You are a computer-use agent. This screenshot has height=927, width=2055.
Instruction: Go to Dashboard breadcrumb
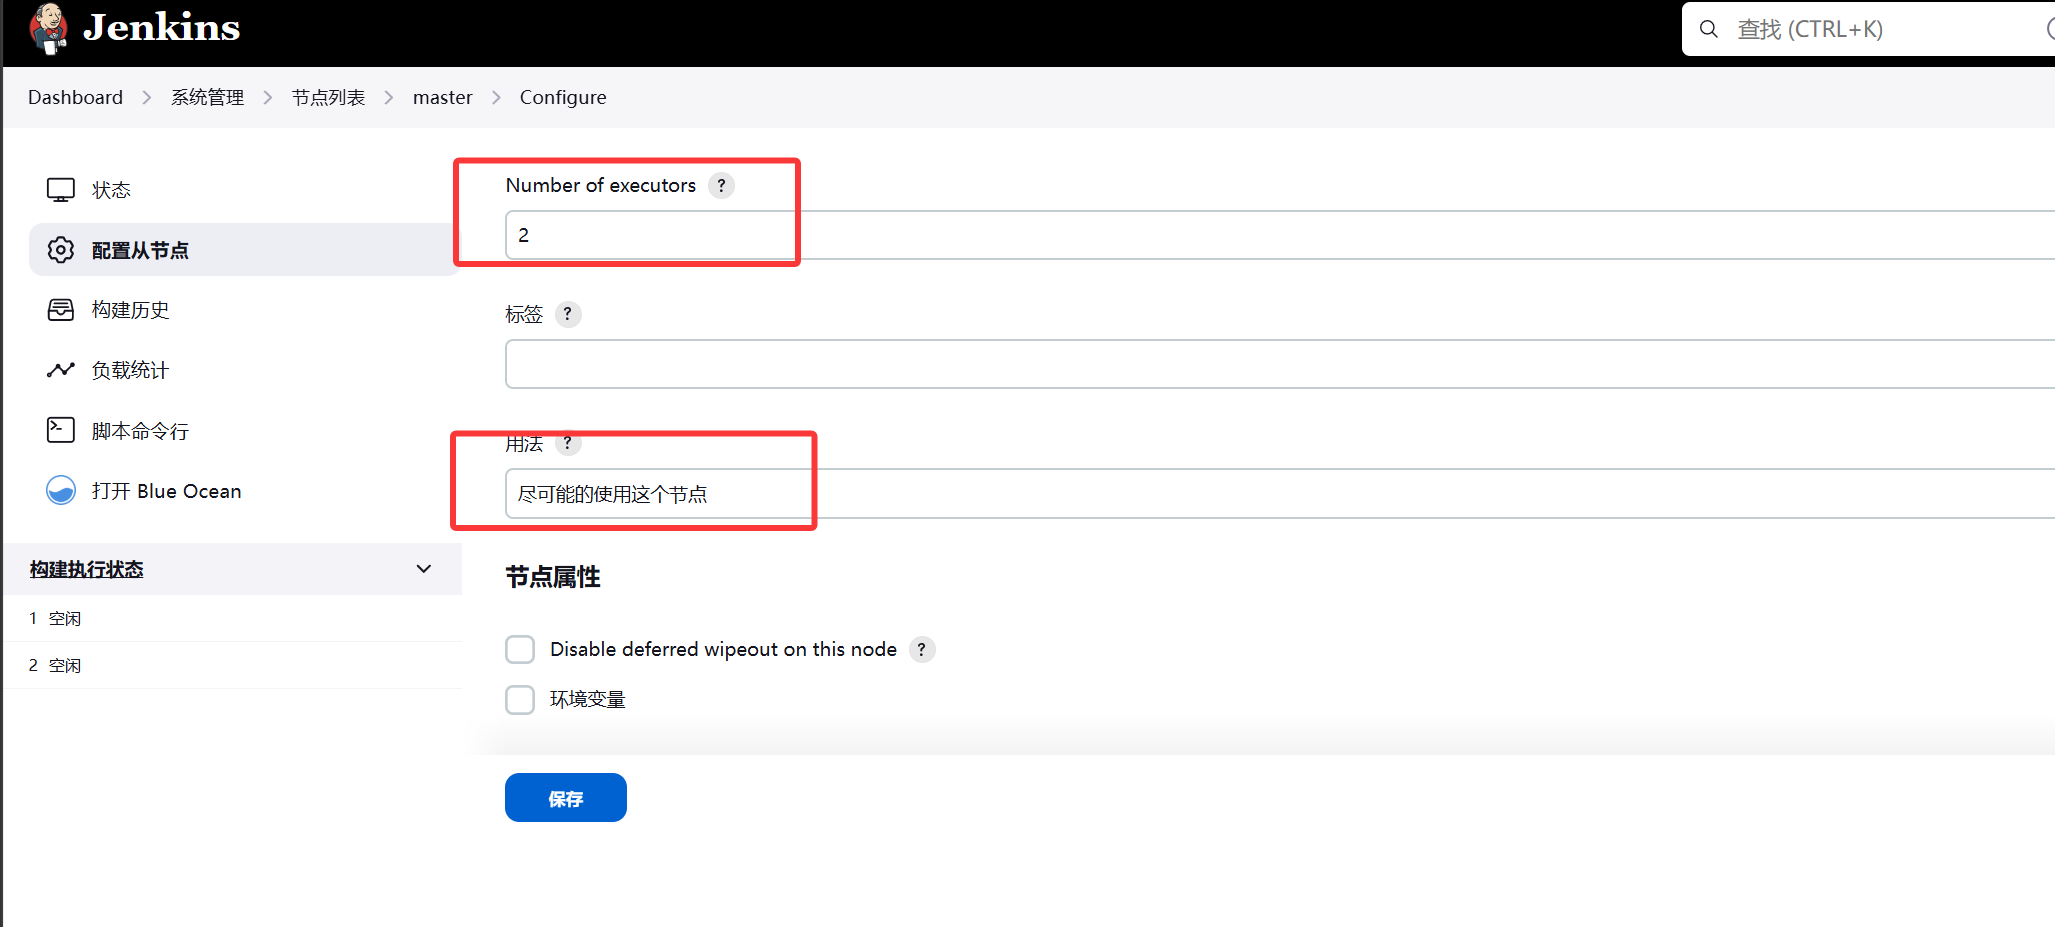tap(75, 97)
